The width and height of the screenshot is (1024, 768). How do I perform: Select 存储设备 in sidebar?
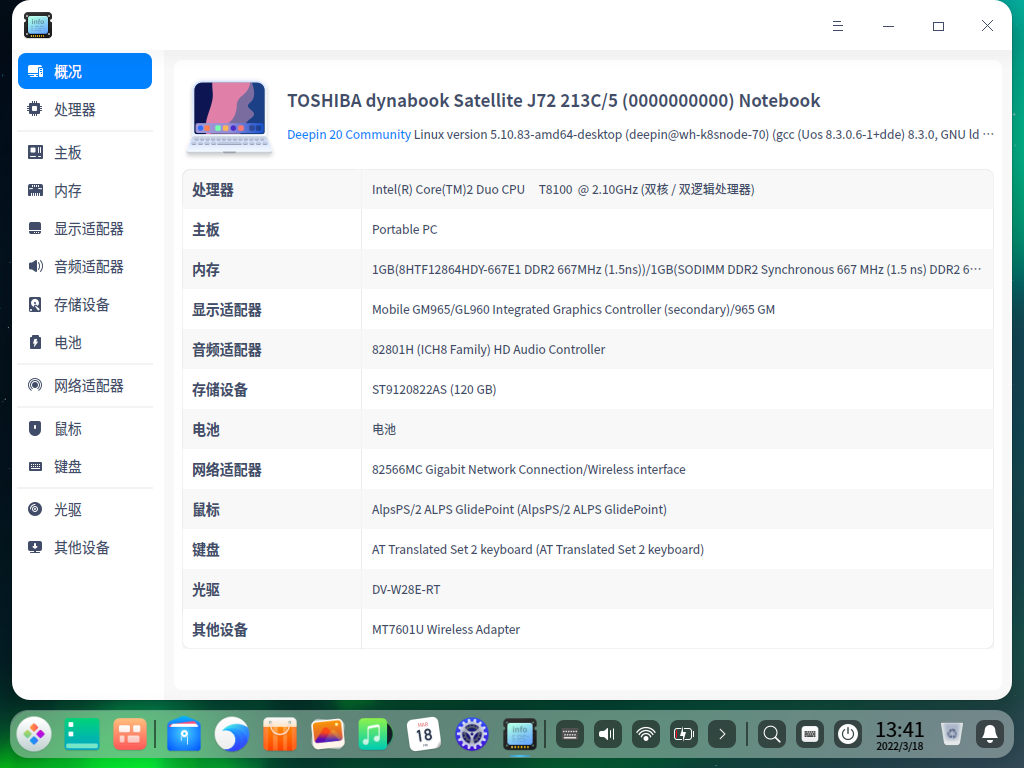pyautogui.click(x=85, y=304)
